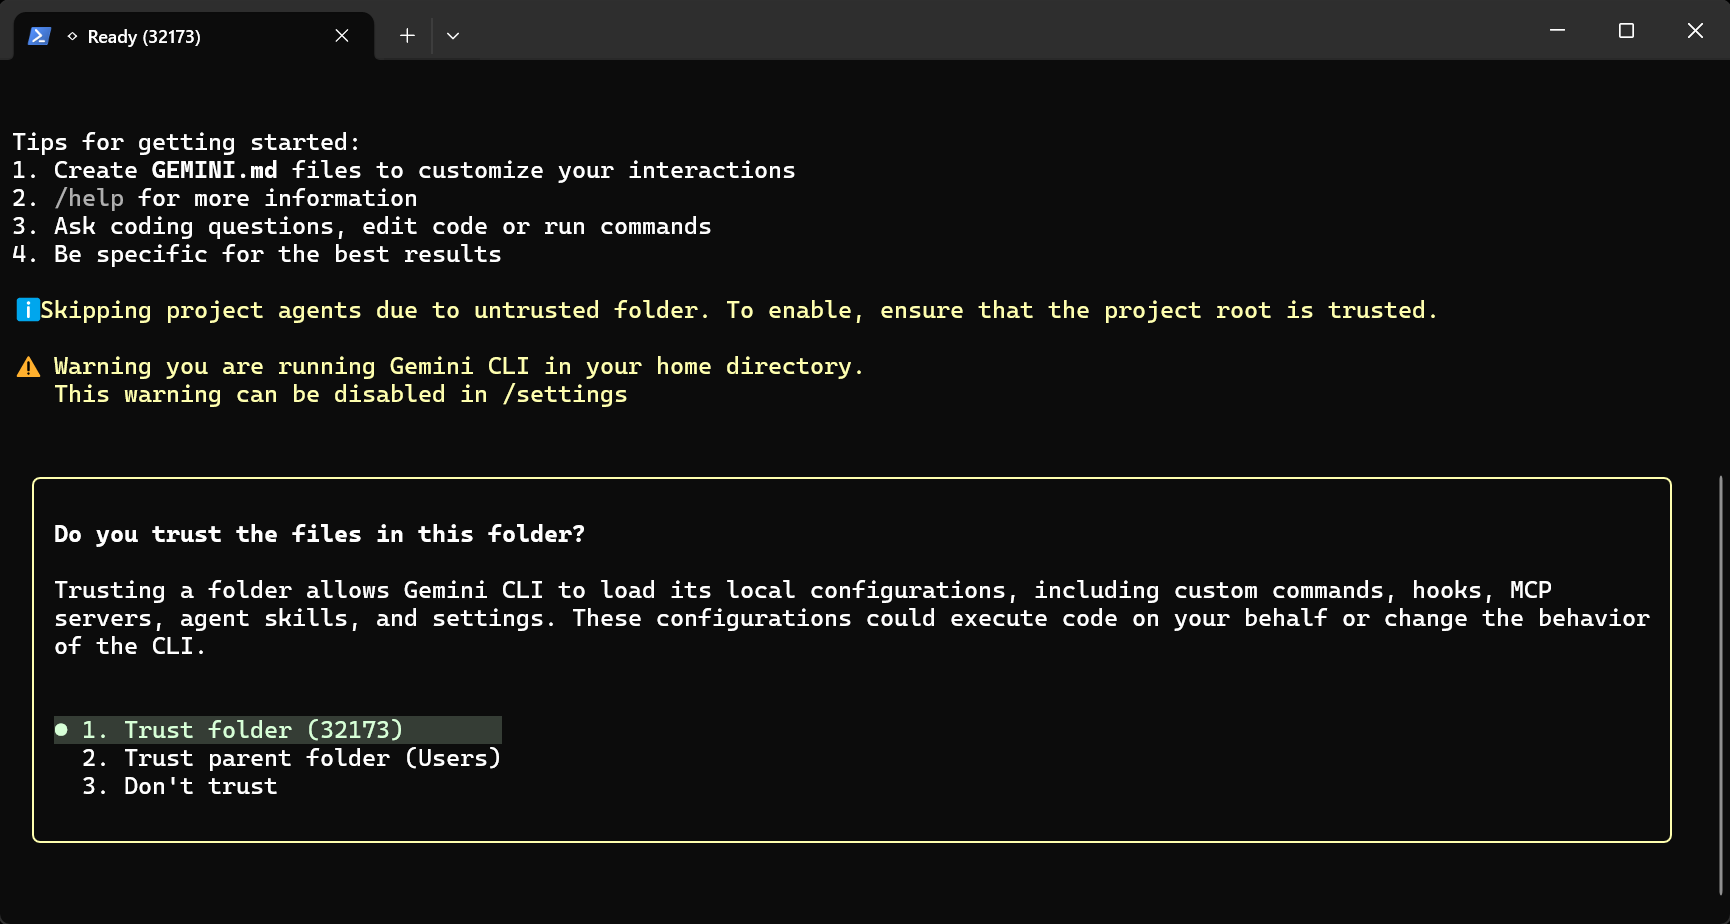
Task: Close the terminal window
Action: (x=1695, y=31)
